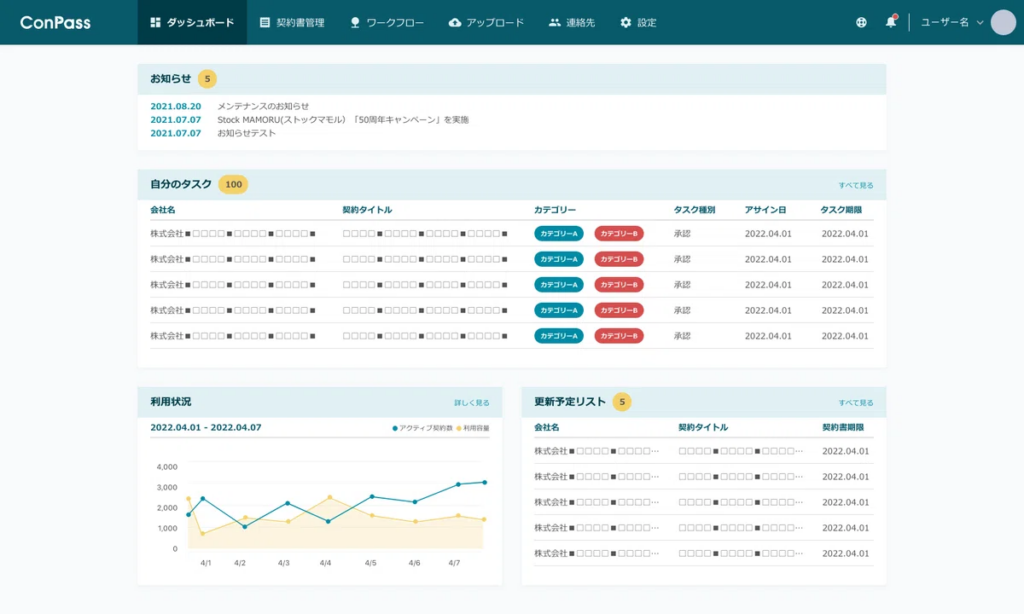Click the settings gear icon
The height and width of the screenshot is (614, 1024).
point(626,22)
